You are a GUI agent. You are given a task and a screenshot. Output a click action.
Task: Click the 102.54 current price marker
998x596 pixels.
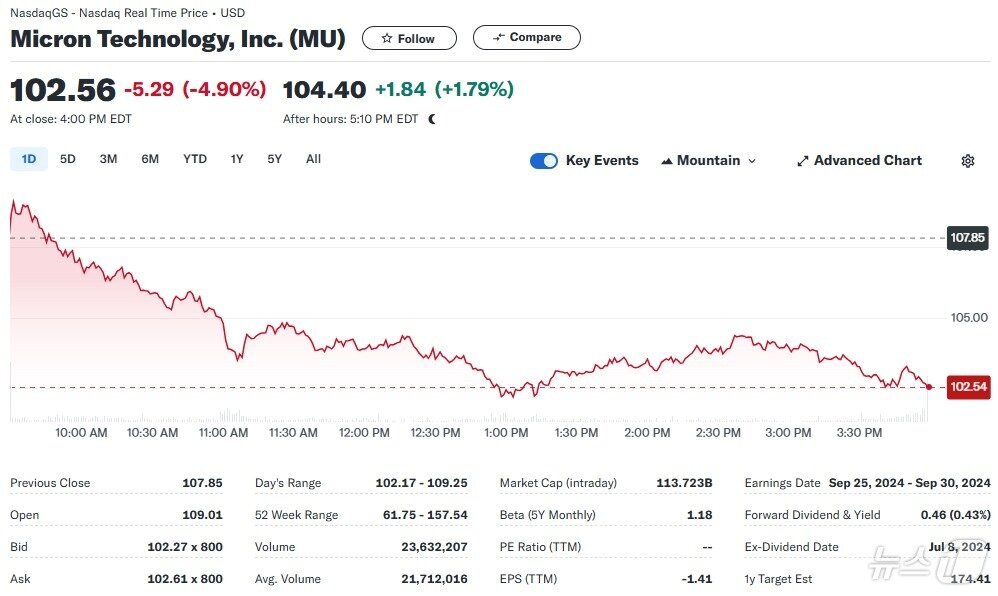(968, 387)
